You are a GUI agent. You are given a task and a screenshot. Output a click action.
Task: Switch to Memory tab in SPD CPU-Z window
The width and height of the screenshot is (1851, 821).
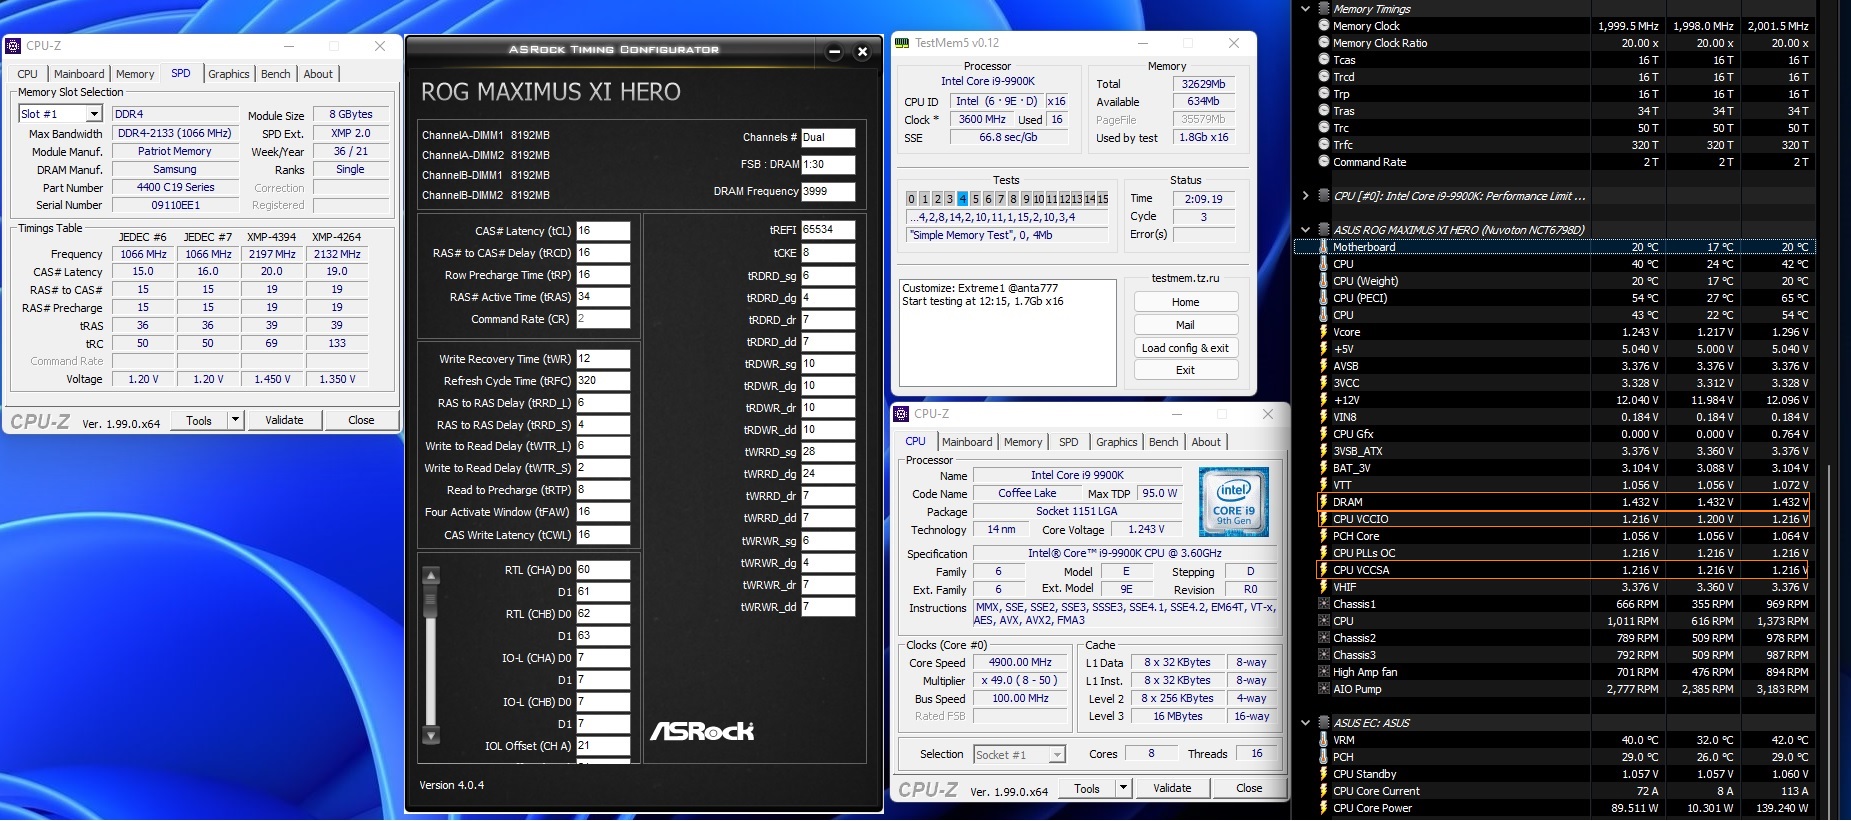[135, 74]
